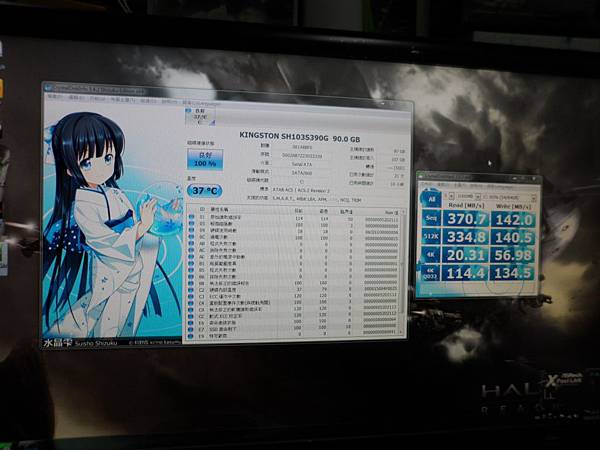The image size is (600, 450).
Task: Click the SMART table vertical scrollbar
Action: tap(402, 272)
